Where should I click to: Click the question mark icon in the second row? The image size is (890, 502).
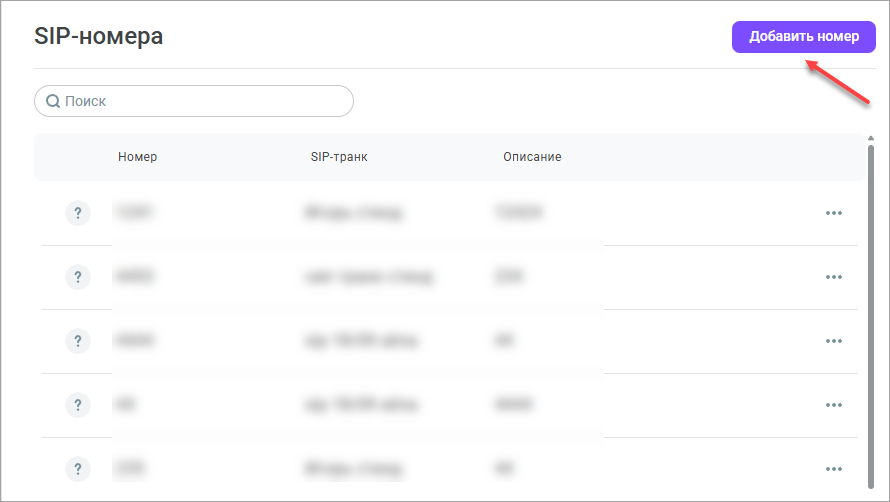tap(78, 277)
